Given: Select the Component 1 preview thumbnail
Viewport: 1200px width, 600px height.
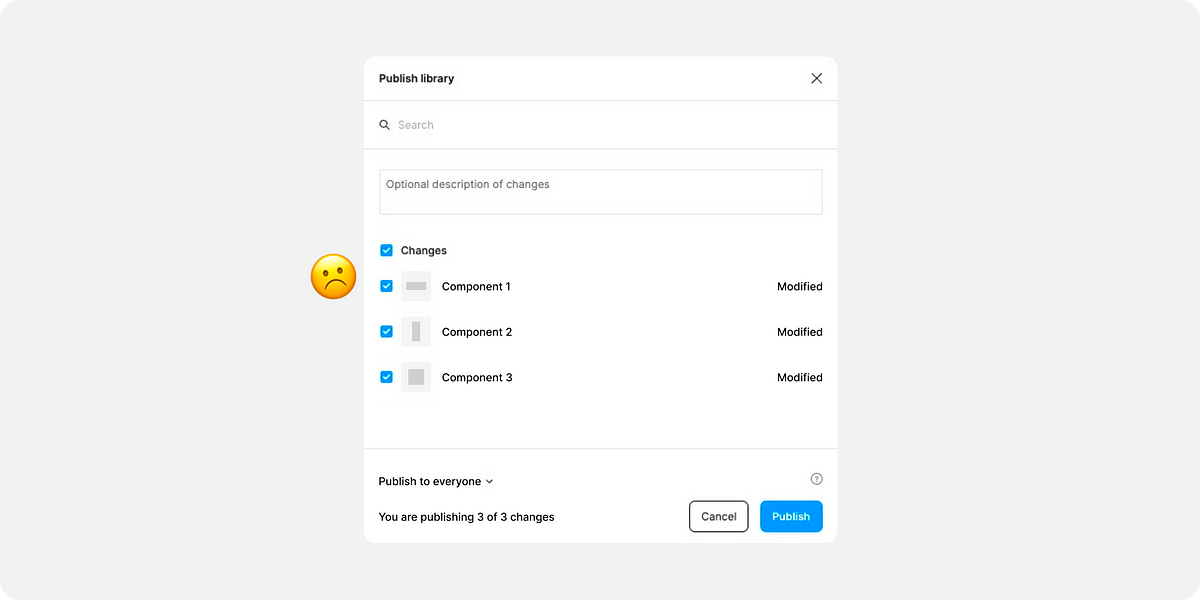Looking at the screenshot, I should 416,286.
